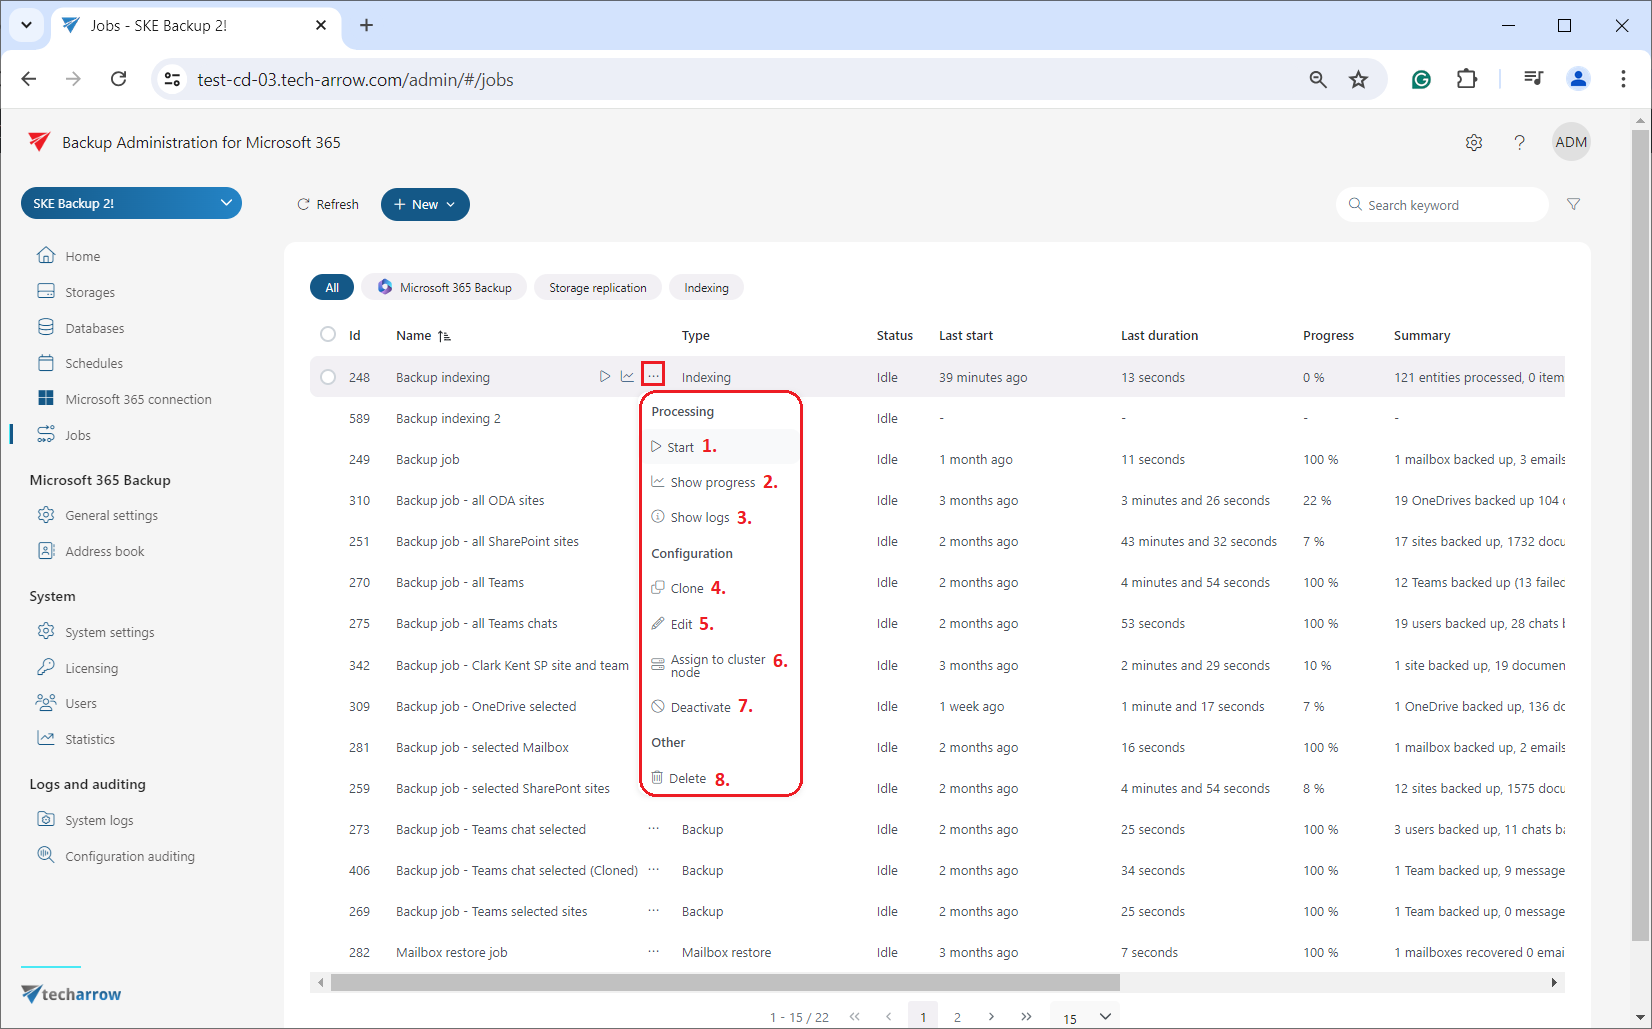Start Backup indexing via row play icon
Viewport: 1652px width, 1029px height.
coord(604,377)
